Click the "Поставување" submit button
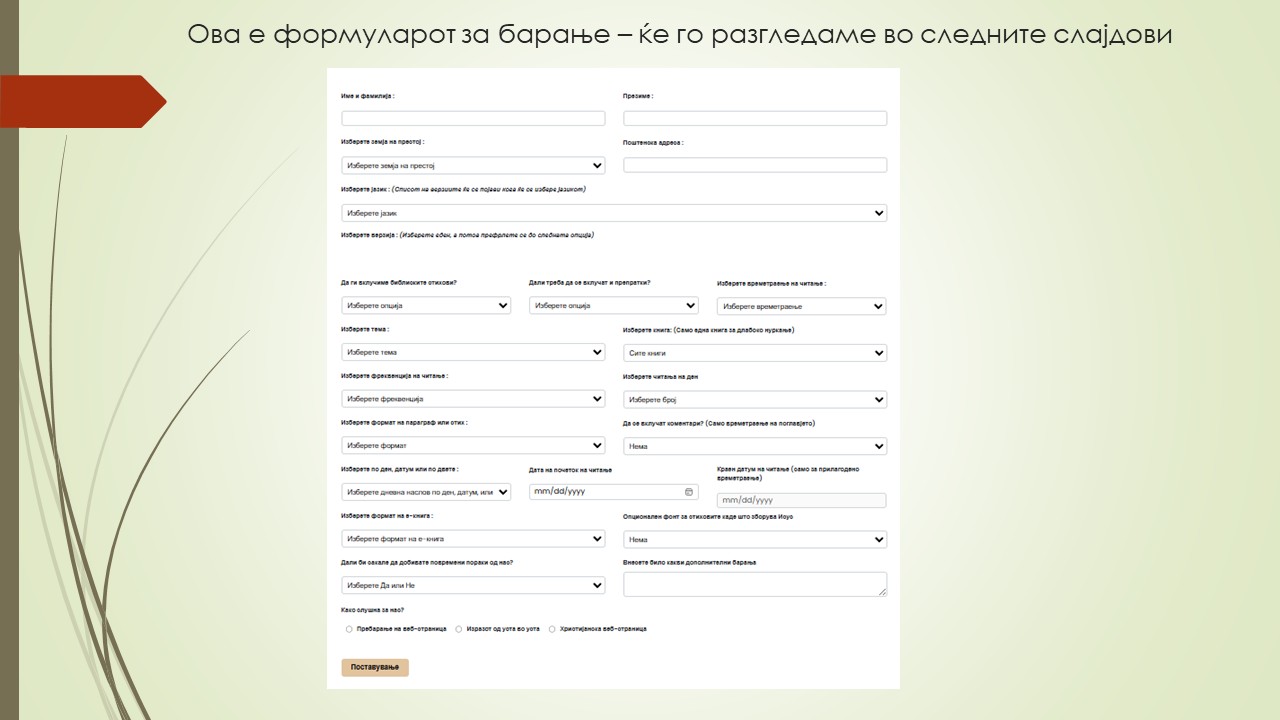The image size is (1280, 720). coord(375,667)
